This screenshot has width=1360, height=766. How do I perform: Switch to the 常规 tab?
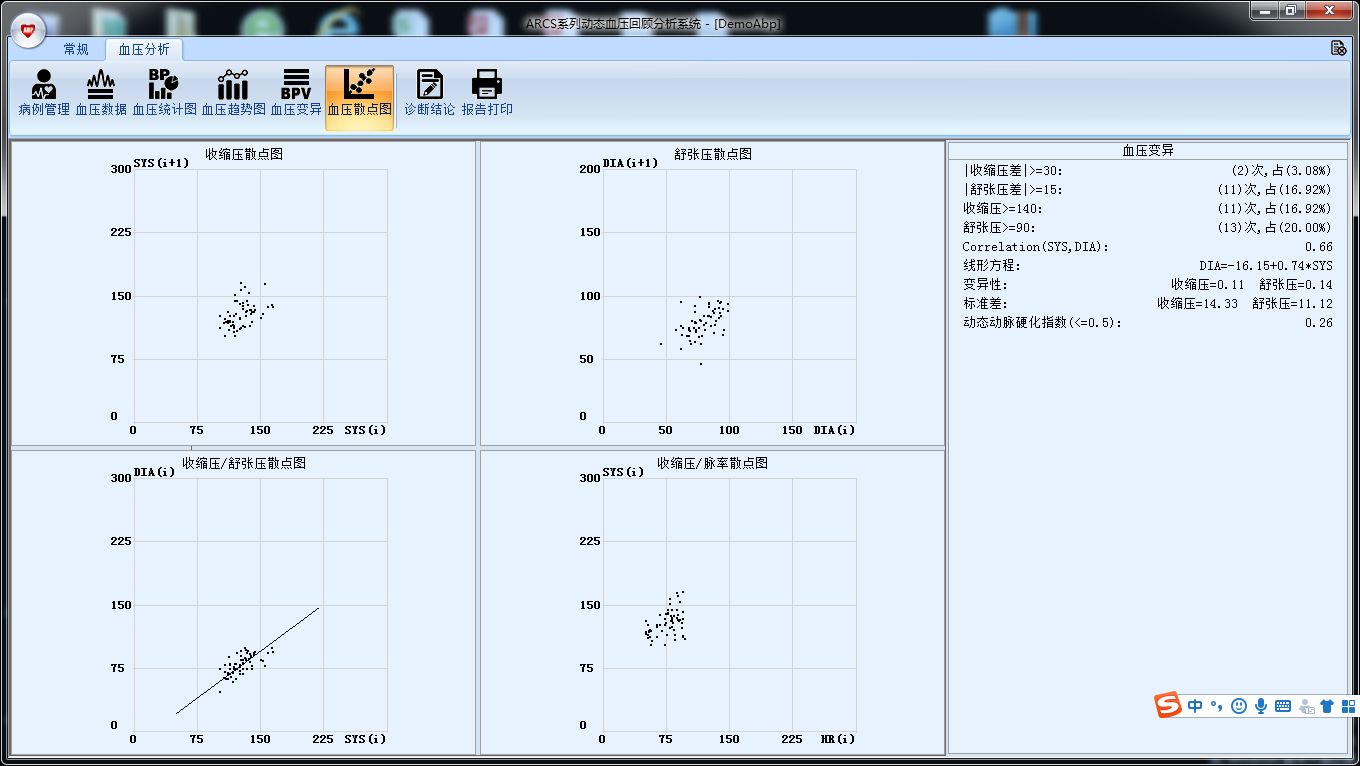(76, 49)
